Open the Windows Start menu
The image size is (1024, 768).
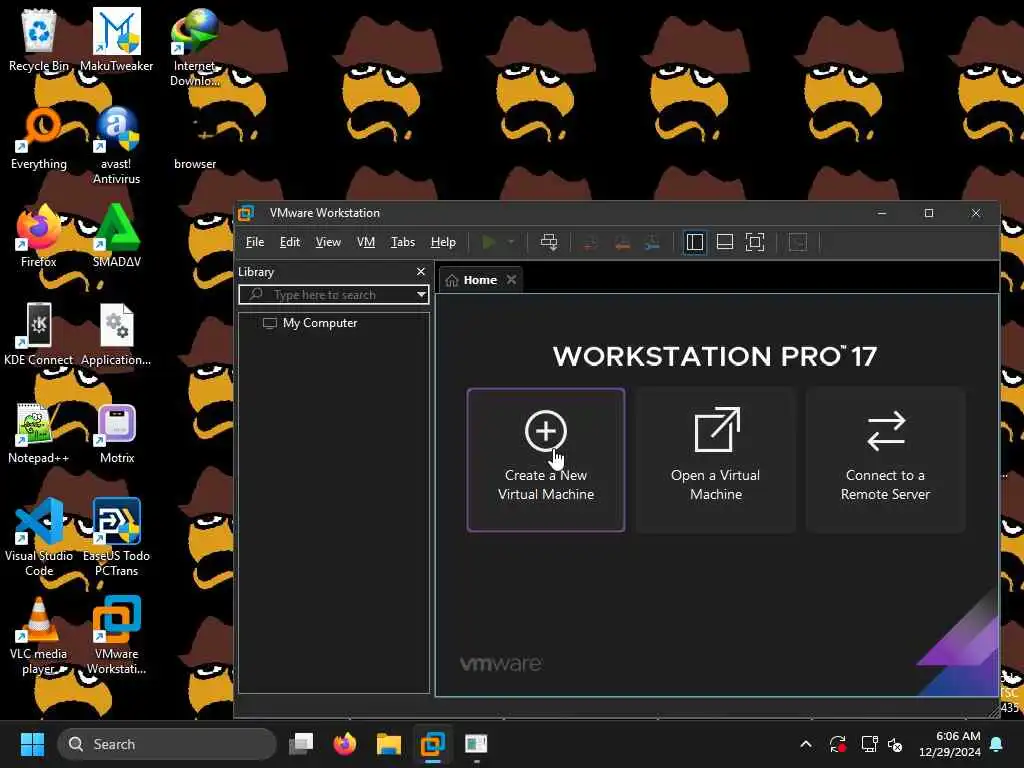coord(32,744)
